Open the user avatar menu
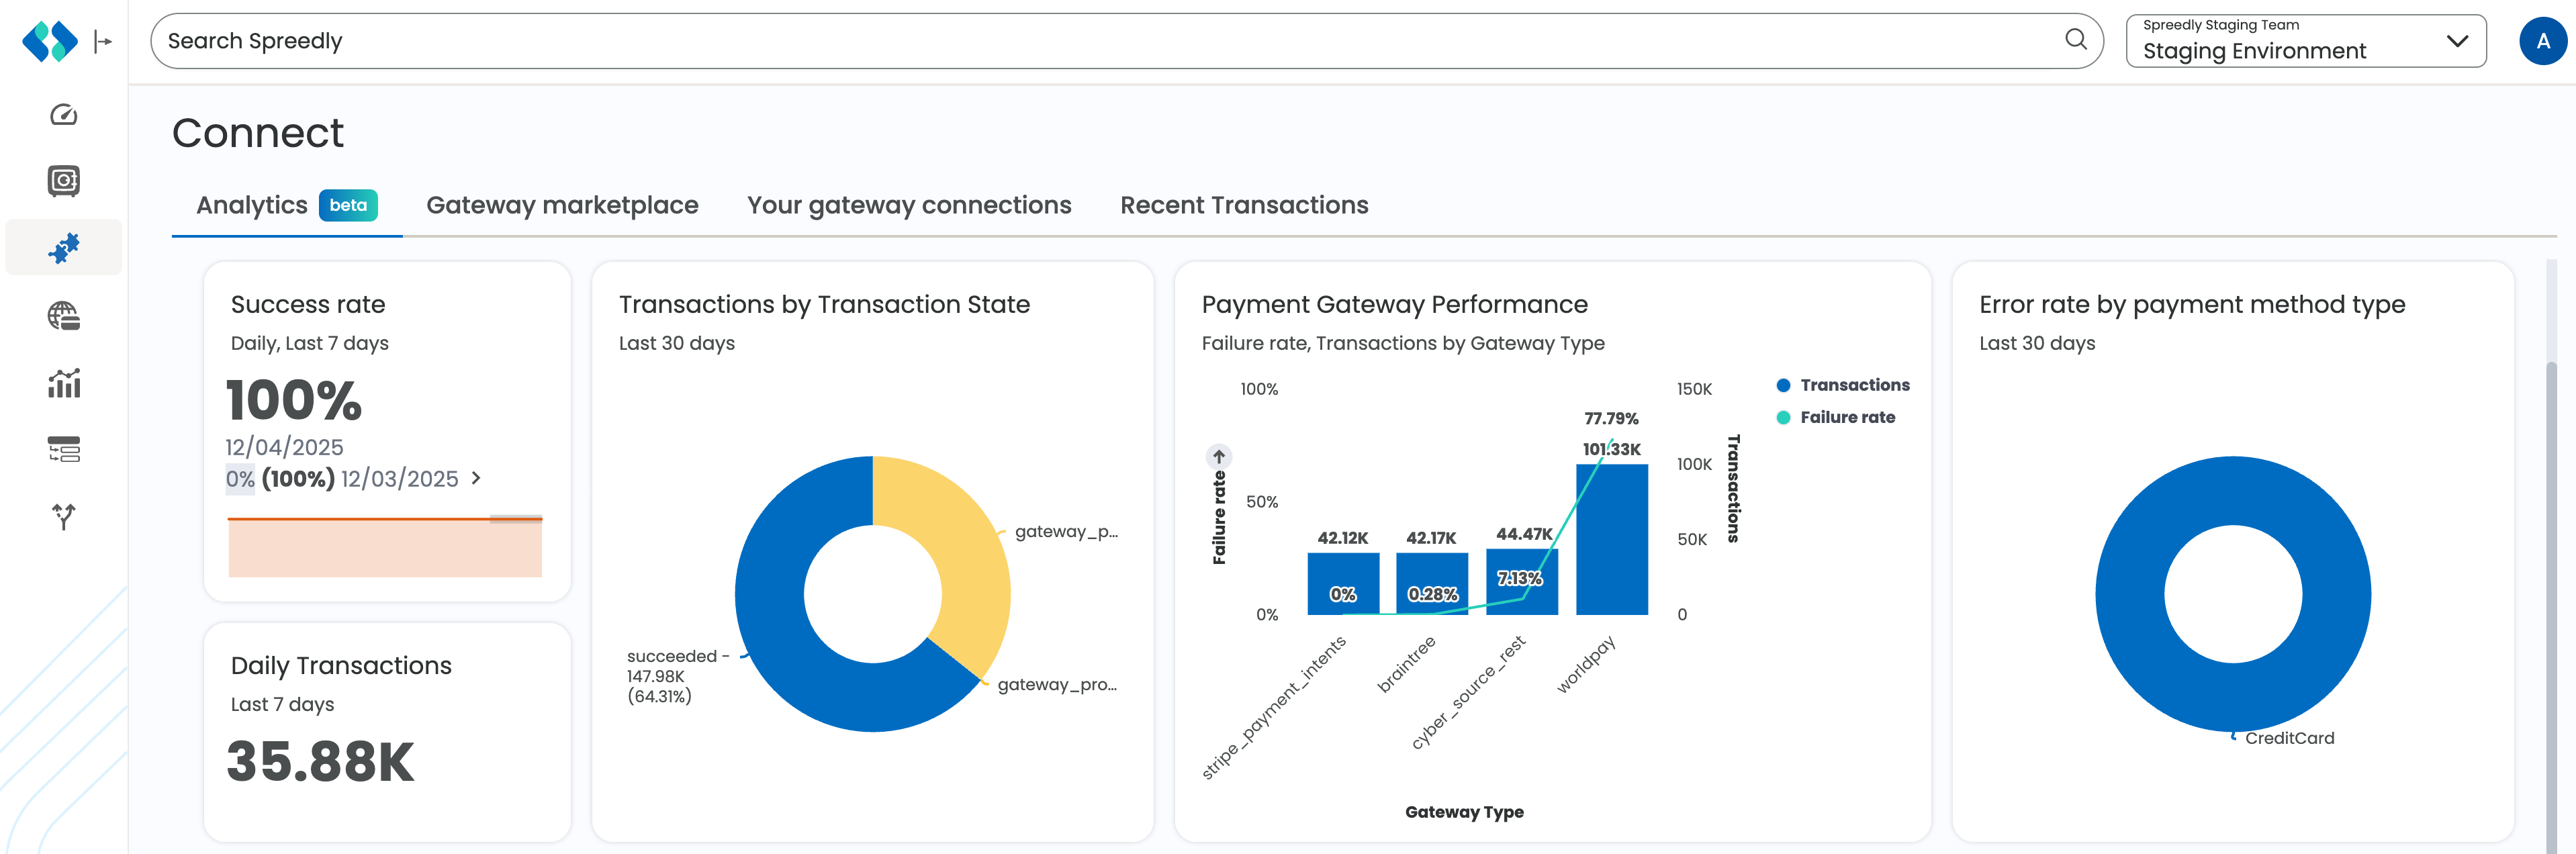This screenshot has height=854, width=2576. pos(2542,41)
